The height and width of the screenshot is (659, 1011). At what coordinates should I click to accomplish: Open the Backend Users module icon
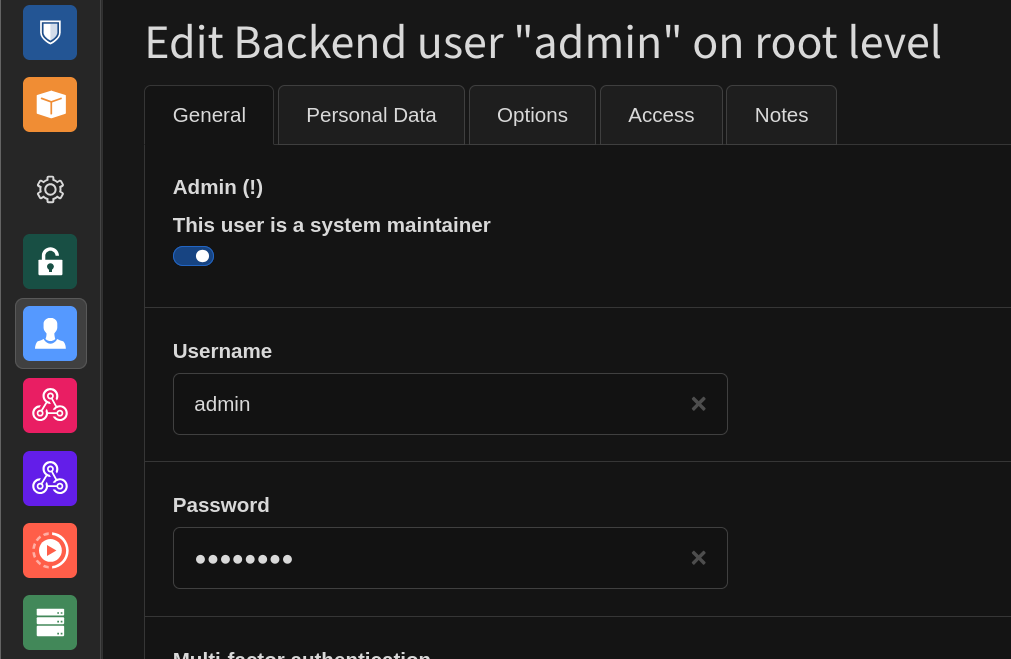click(50, 333)
